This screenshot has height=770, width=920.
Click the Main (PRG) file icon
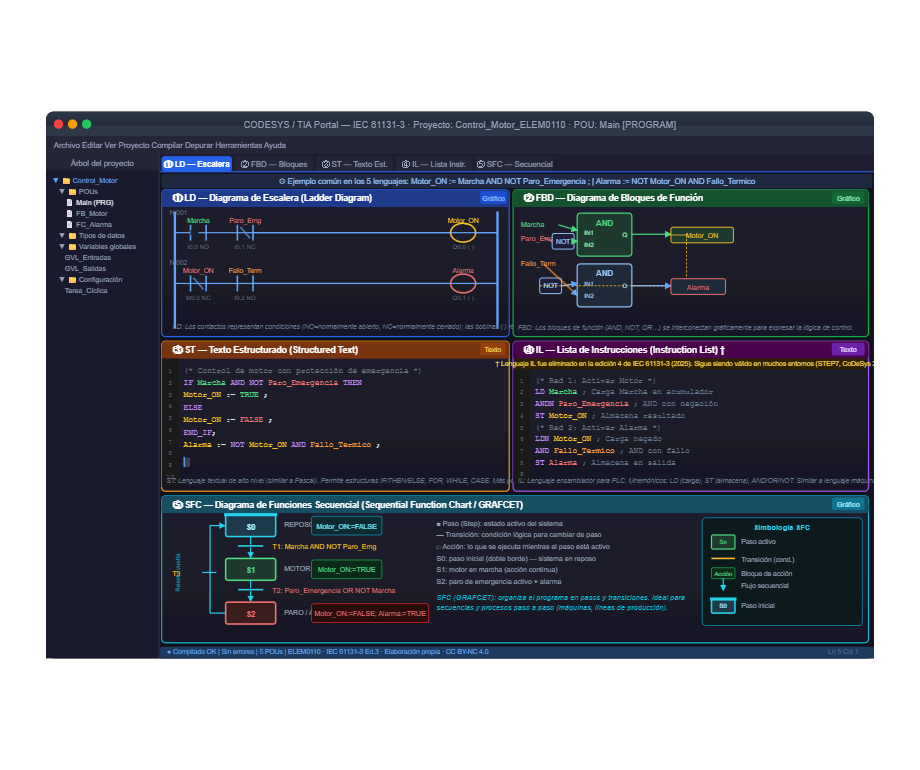69,202
